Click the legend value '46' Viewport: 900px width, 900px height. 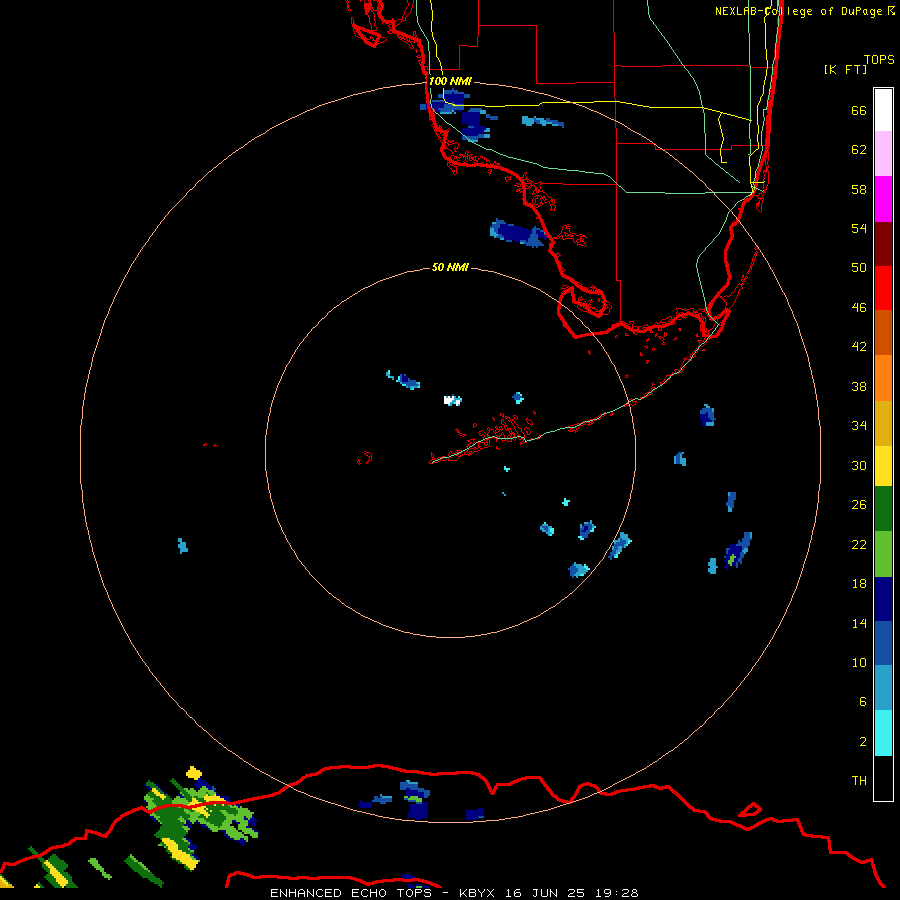pos(859,308)
